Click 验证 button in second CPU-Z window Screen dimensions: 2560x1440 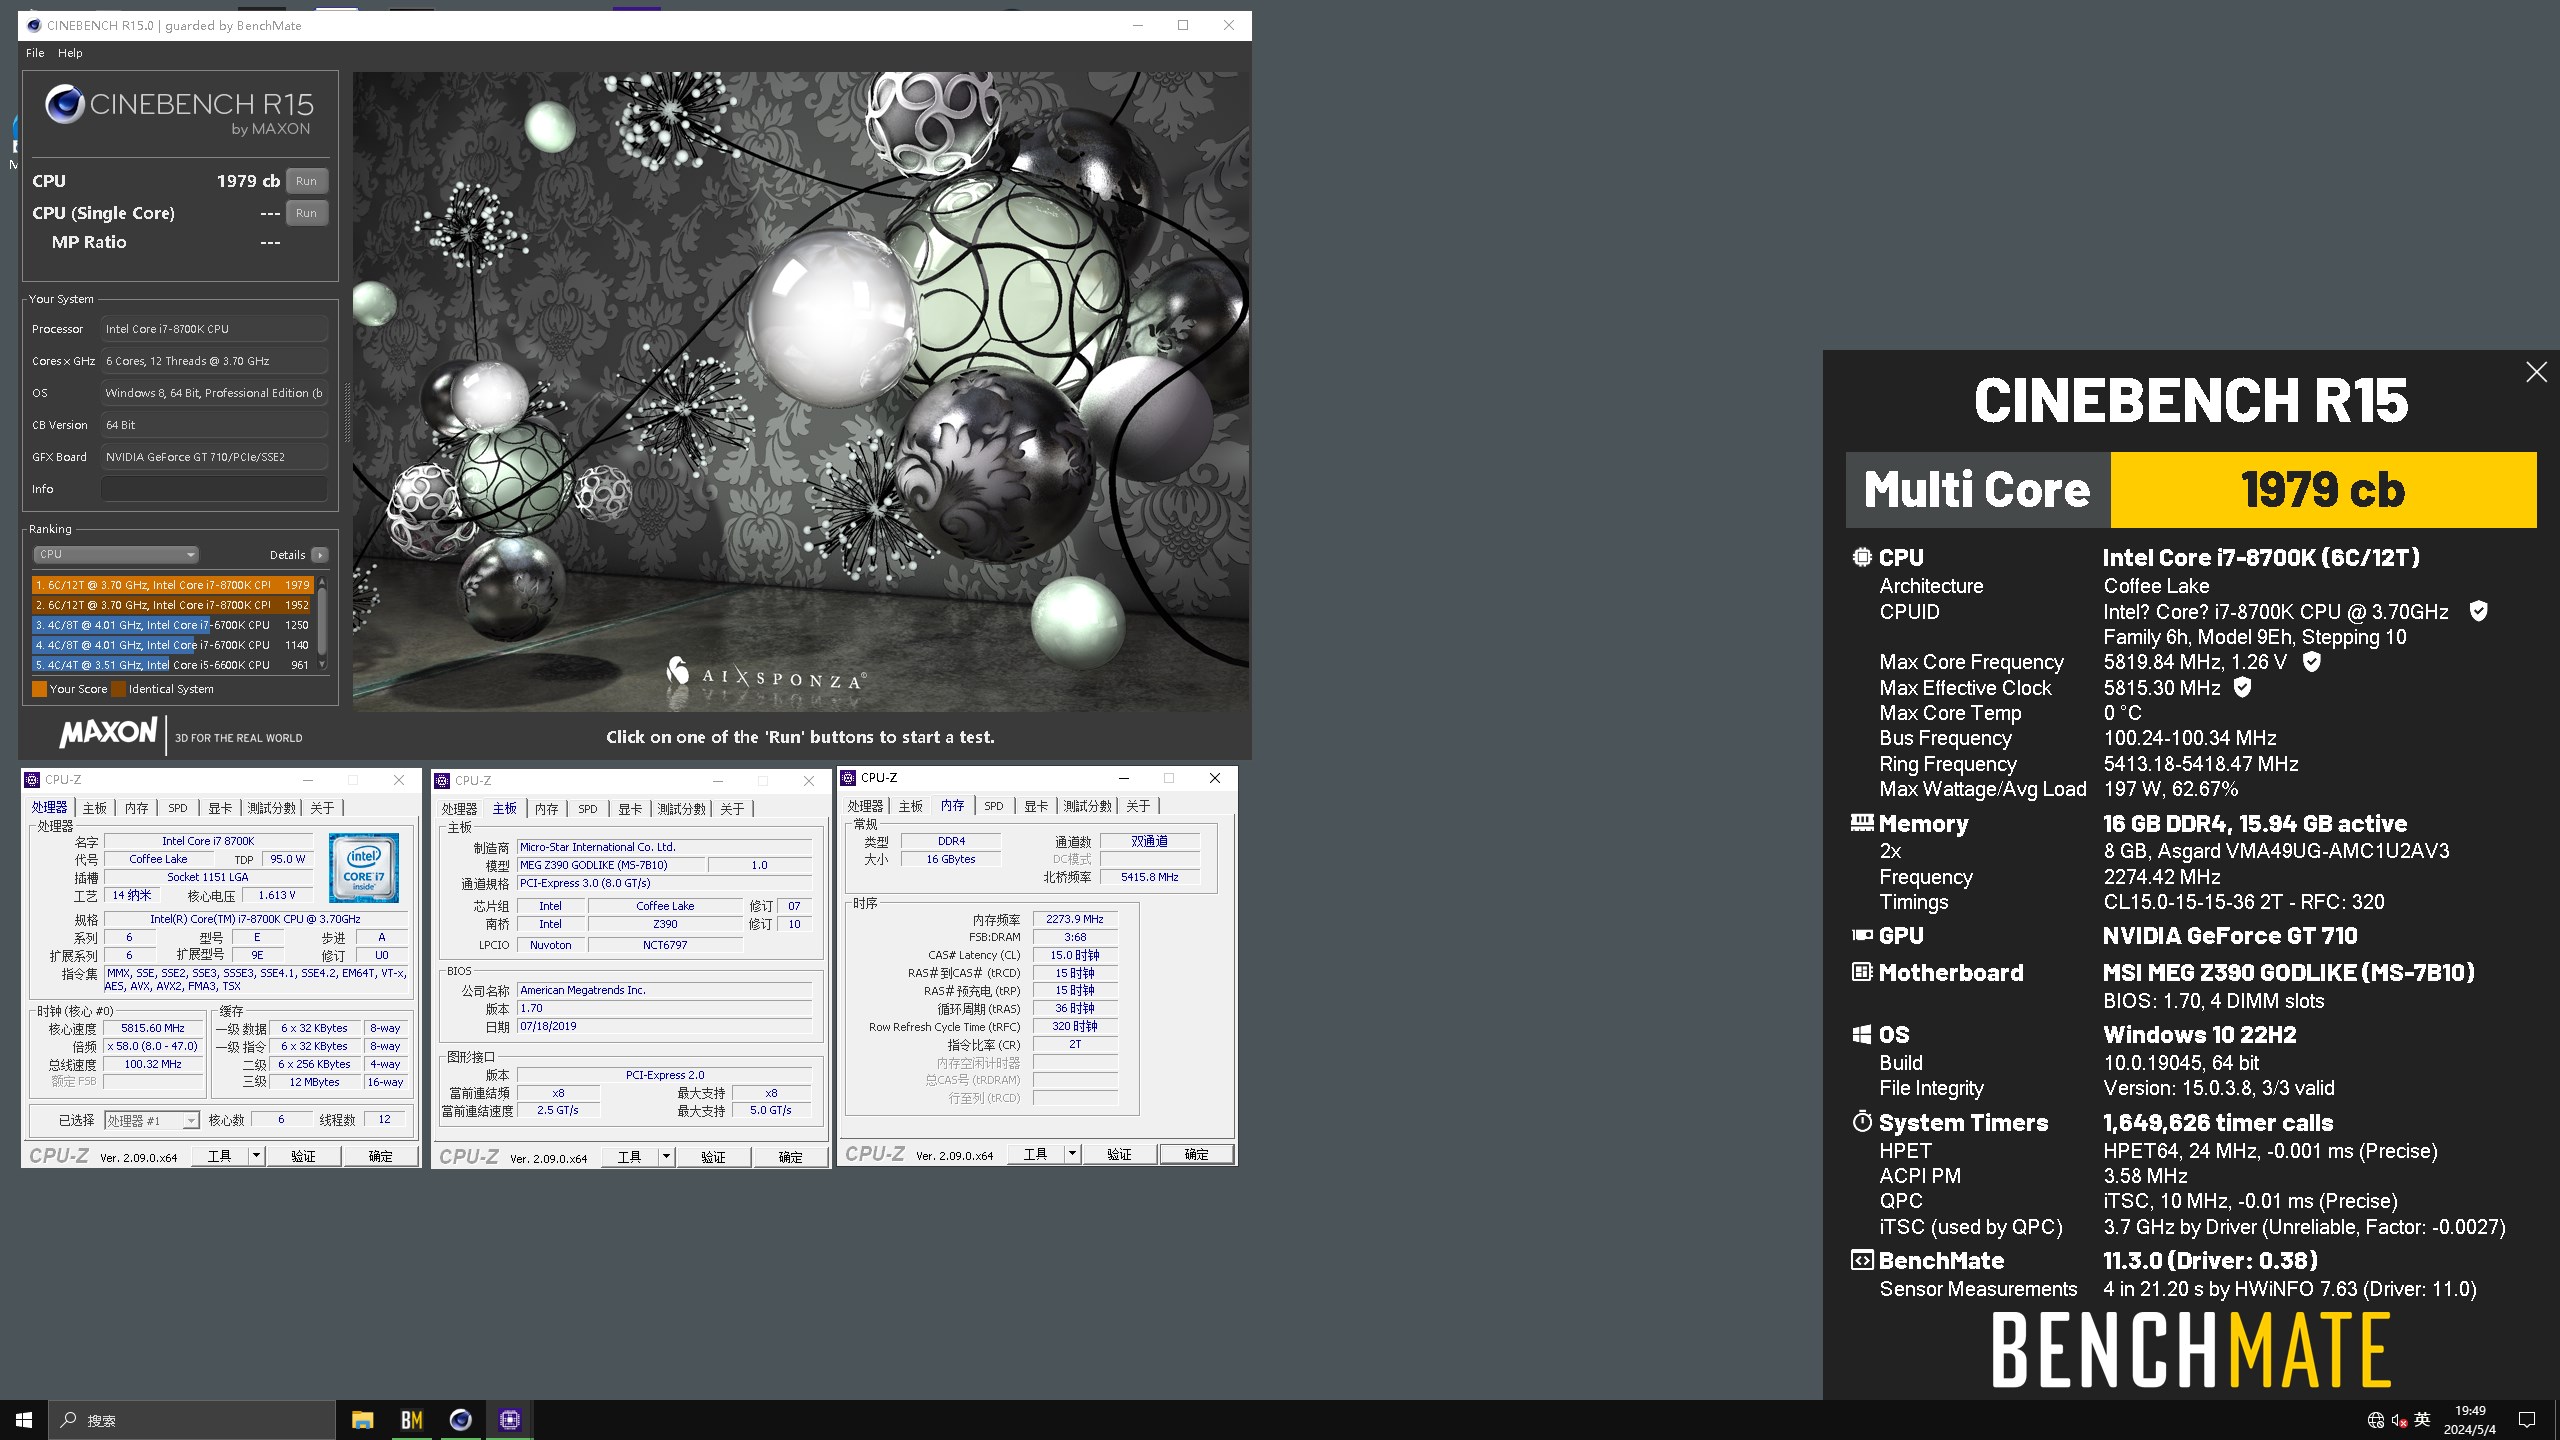[x=713, y=1157]
